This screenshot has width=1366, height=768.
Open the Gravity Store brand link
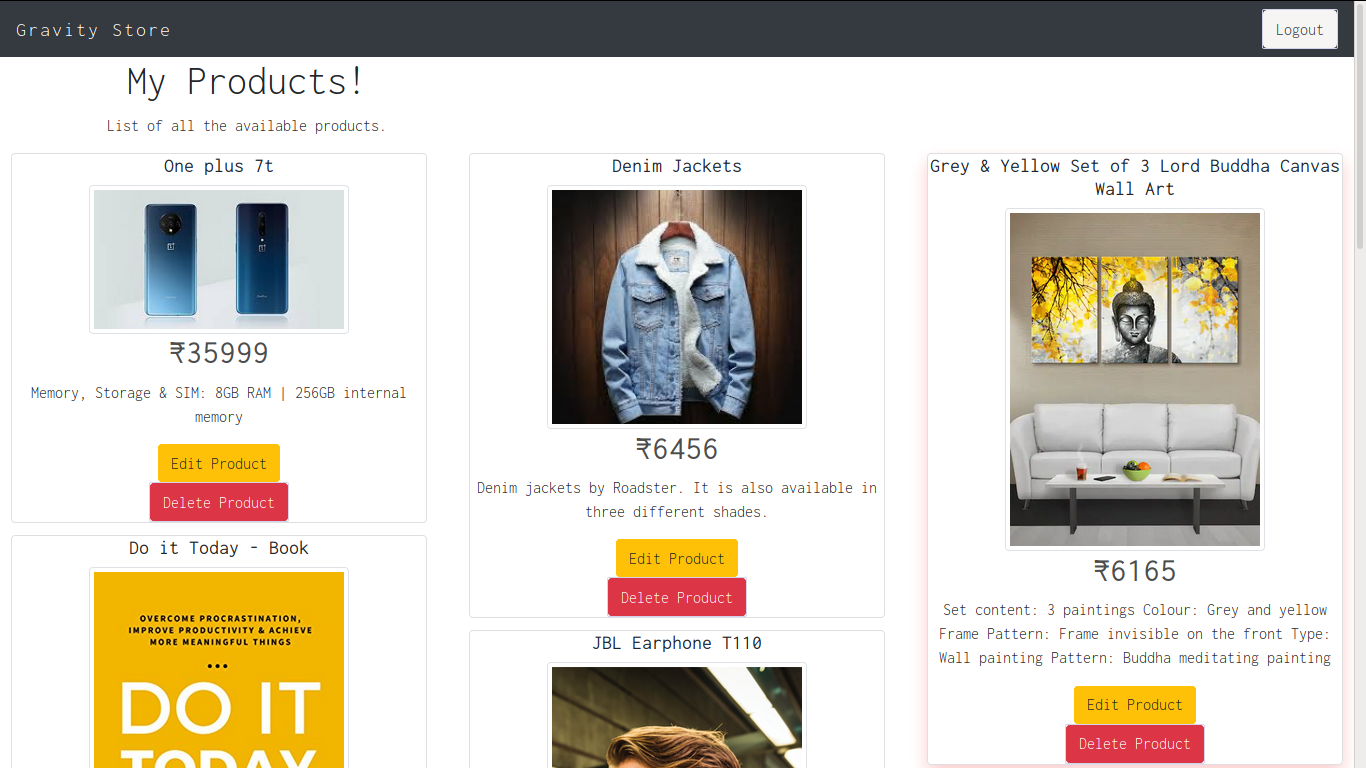pyautogui.click(x=93, y=30)
